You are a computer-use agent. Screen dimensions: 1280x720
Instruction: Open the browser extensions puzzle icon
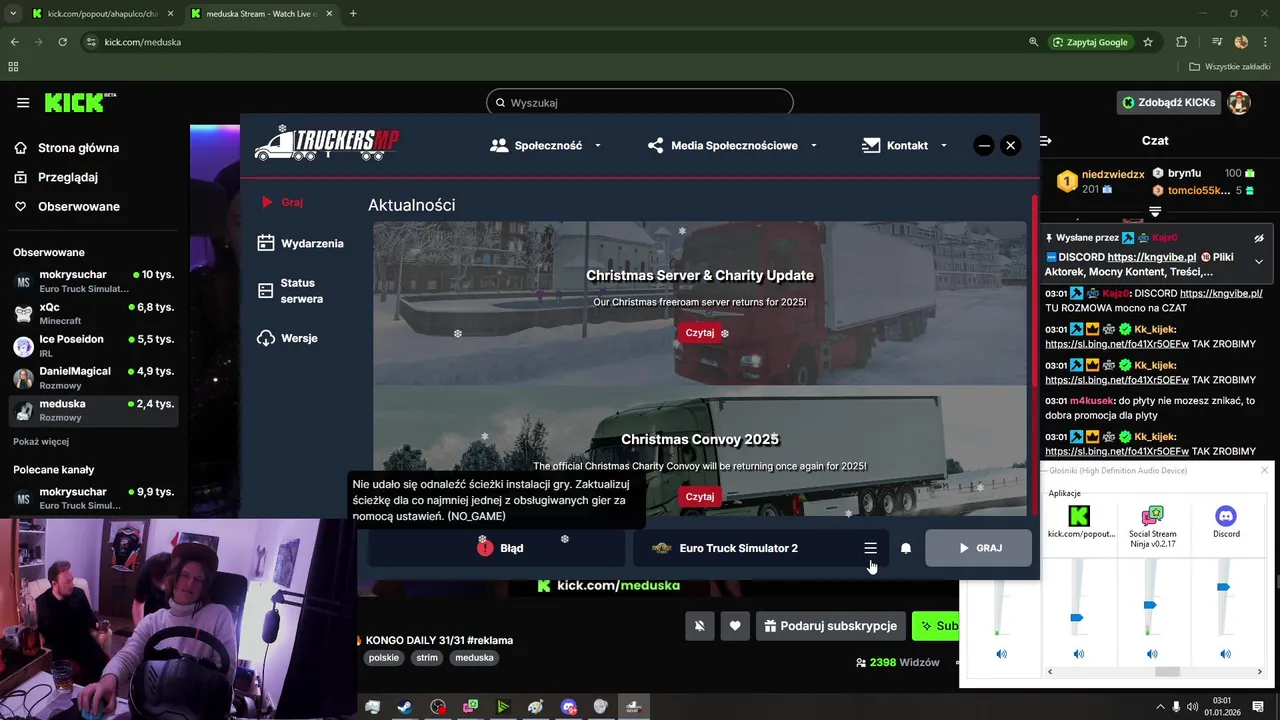tap(1182, 42)
